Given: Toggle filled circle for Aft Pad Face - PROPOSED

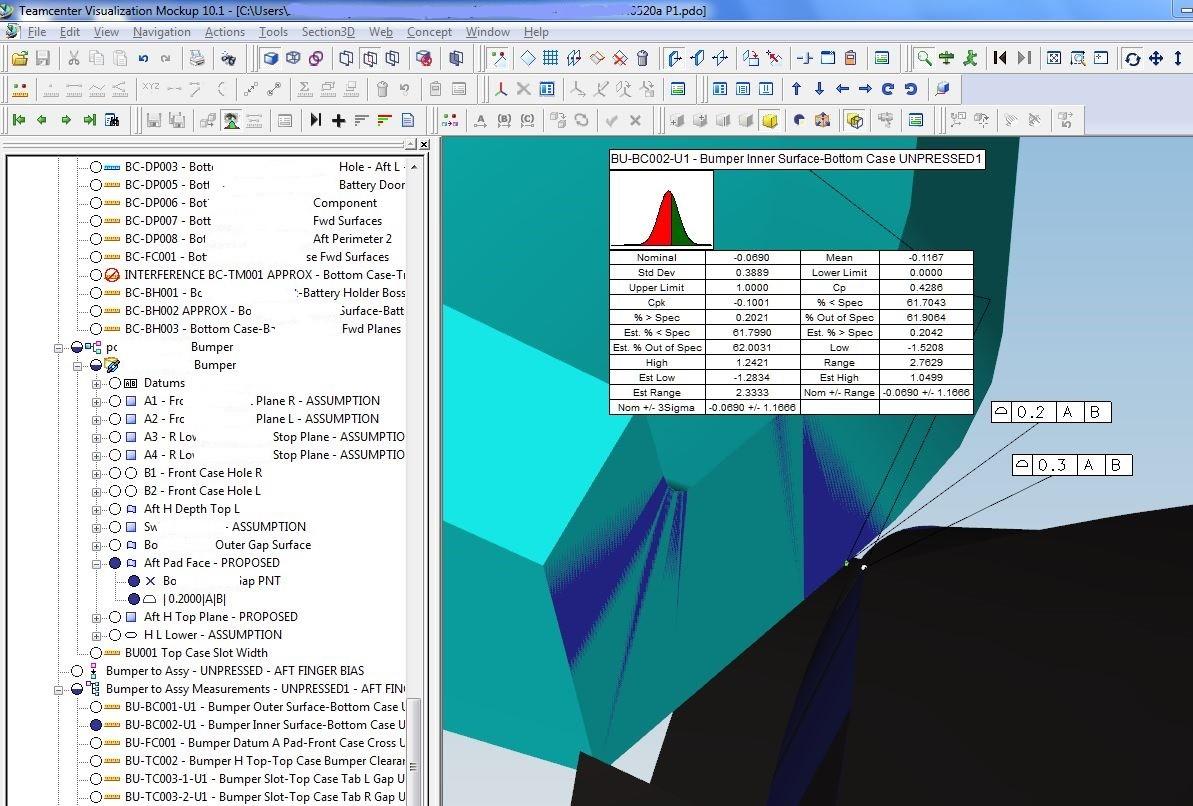Looking at the screenshot, I should coord(115,563).
